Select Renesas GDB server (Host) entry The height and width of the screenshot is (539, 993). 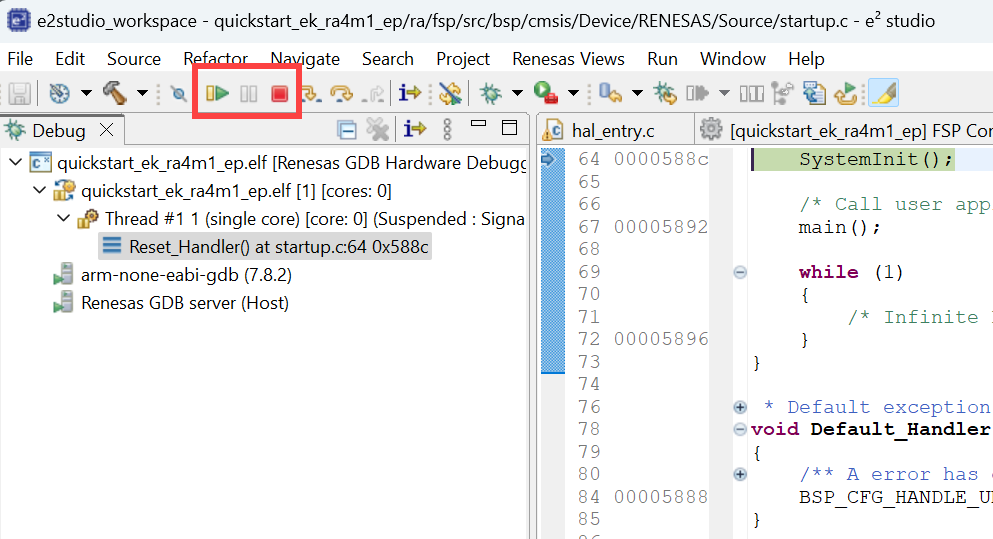[171, 303]
